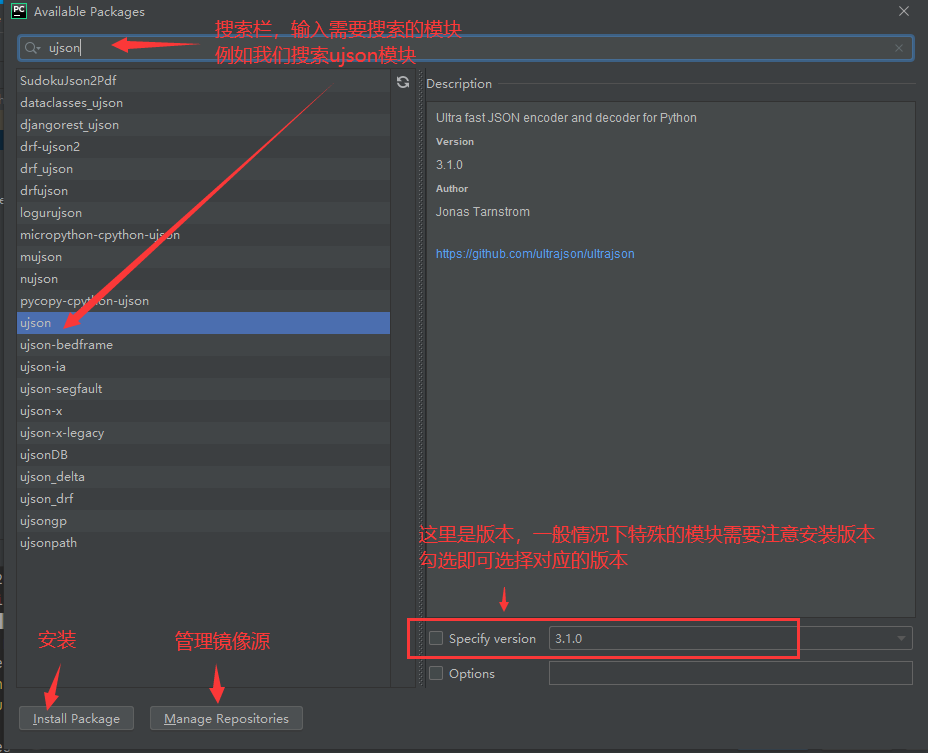Screen dimensions: 928x753
Task: Select ujson-x package row
Action: click(x=204, y=411)
